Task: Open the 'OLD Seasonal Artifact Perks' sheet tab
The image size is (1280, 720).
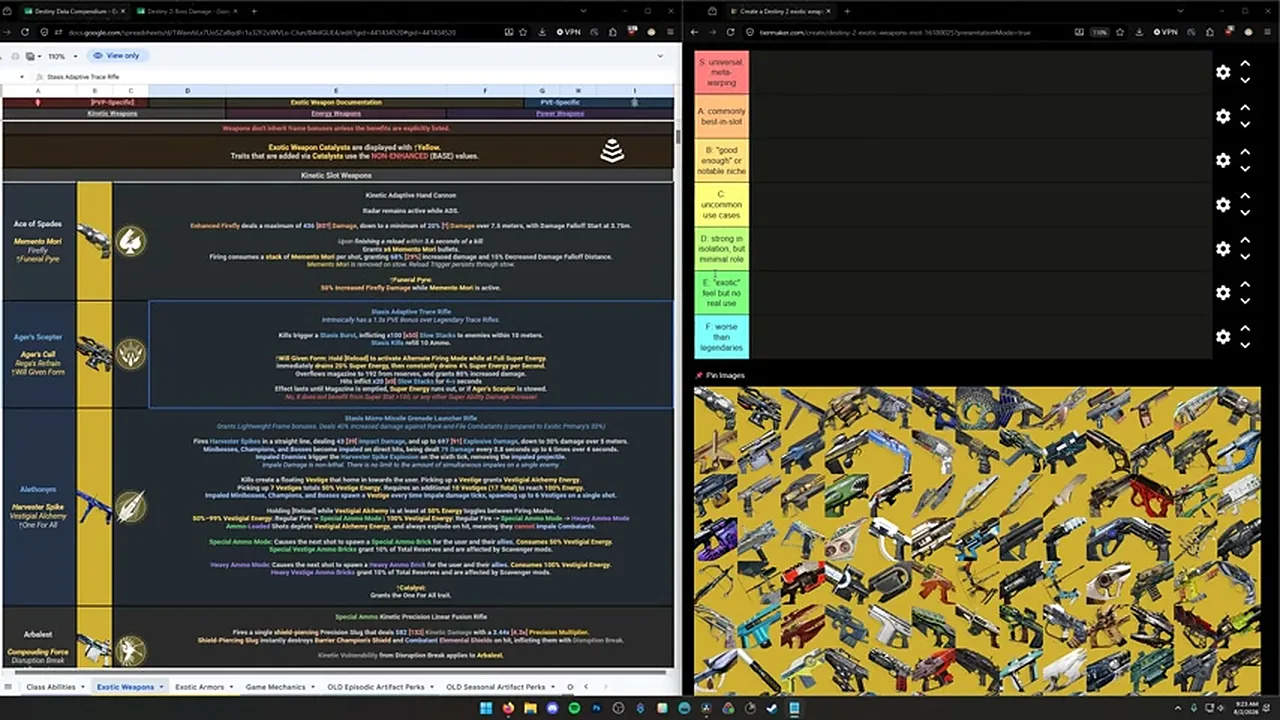Action: [496, 687]
